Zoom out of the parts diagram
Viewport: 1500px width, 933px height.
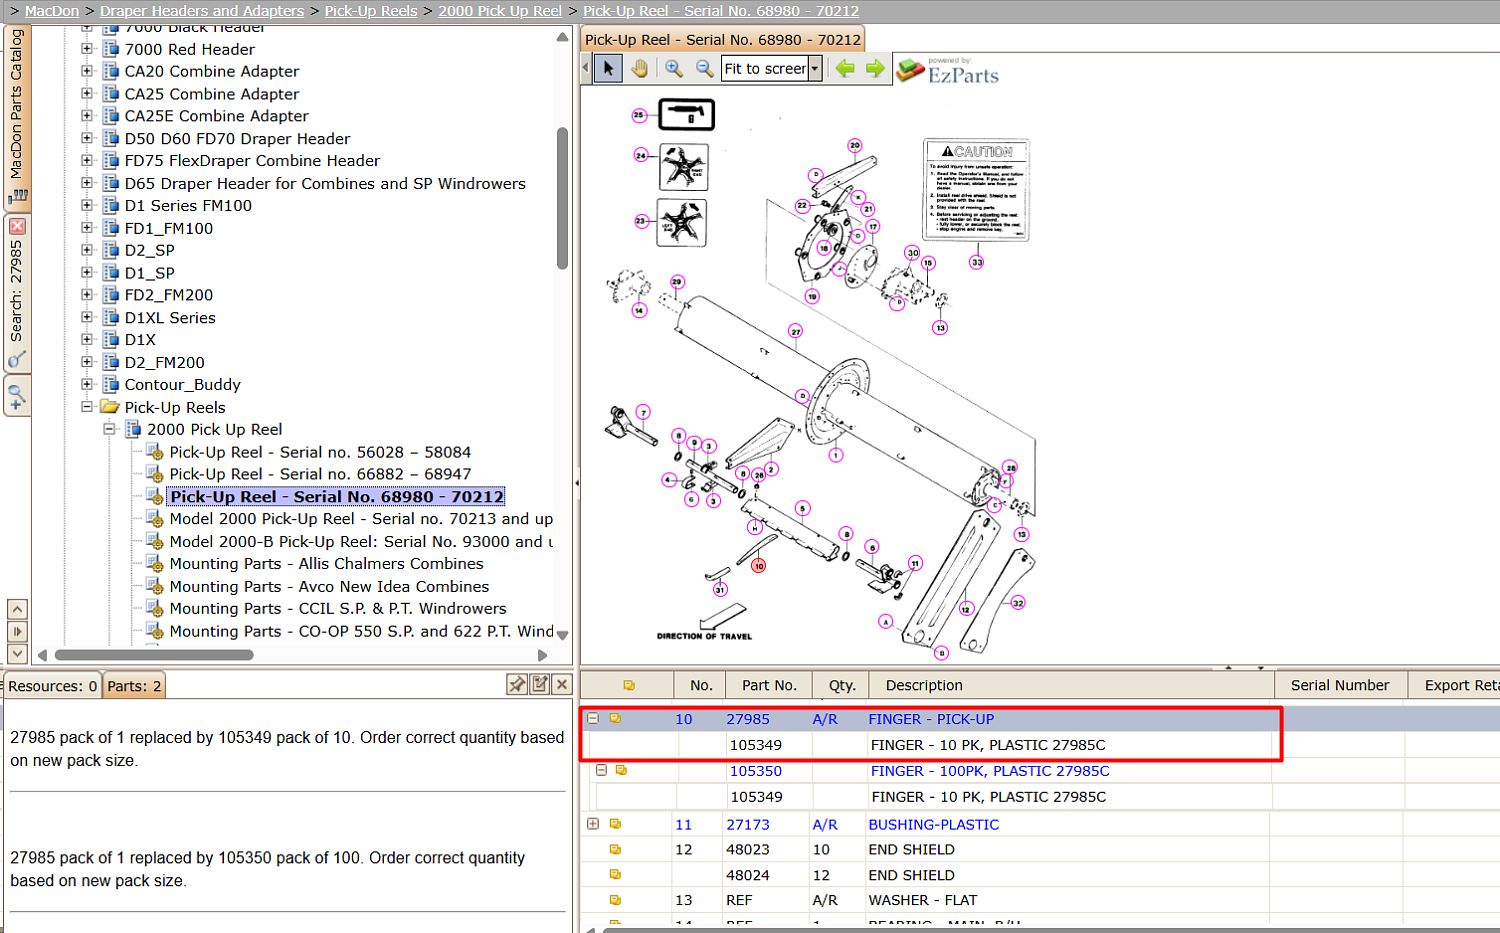704,68
